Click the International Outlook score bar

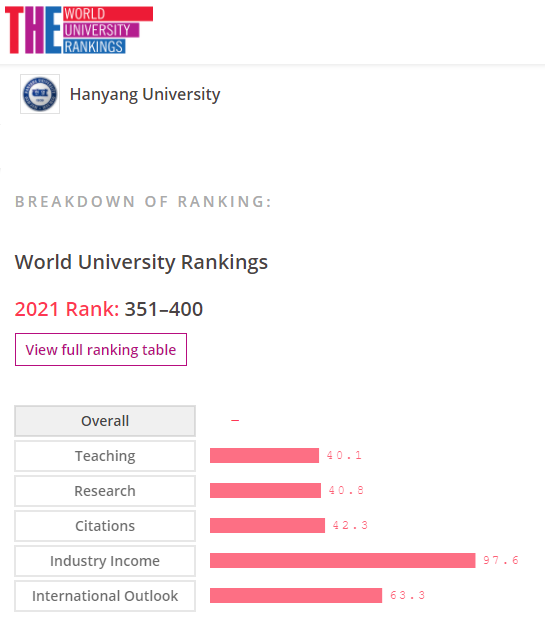pyautogui.click(x=296, y=595)
